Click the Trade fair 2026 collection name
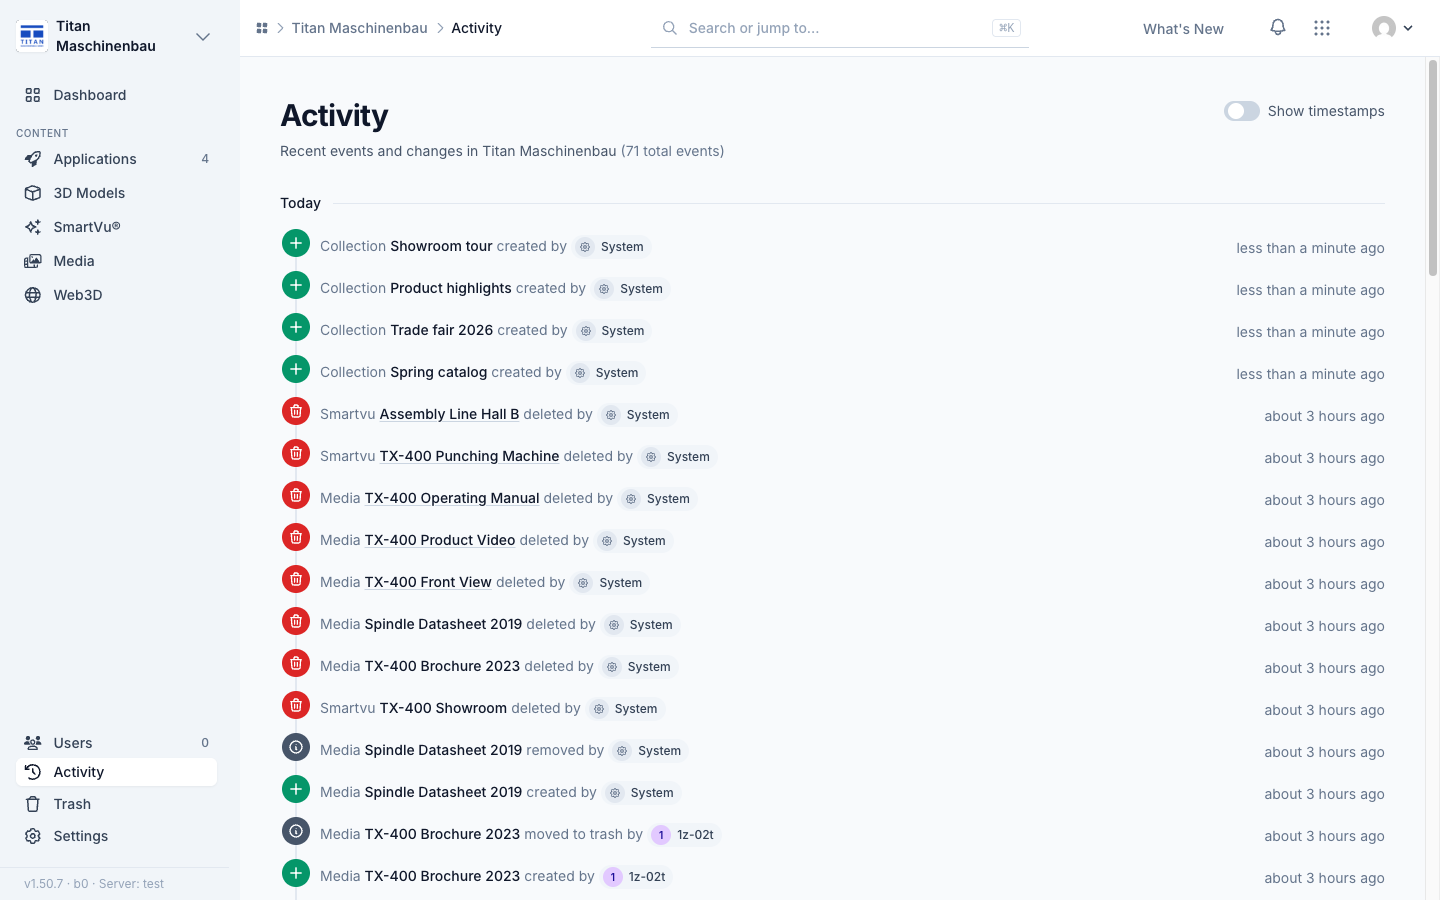This screenshot has width=1440, height=900. coord(442,330)
